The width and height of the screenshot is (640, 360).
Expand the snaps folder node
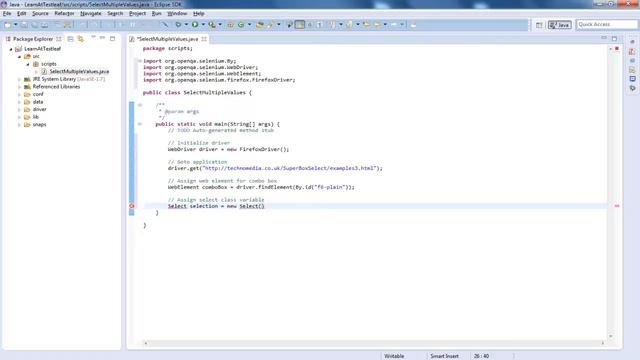click(x=19, y=125)
